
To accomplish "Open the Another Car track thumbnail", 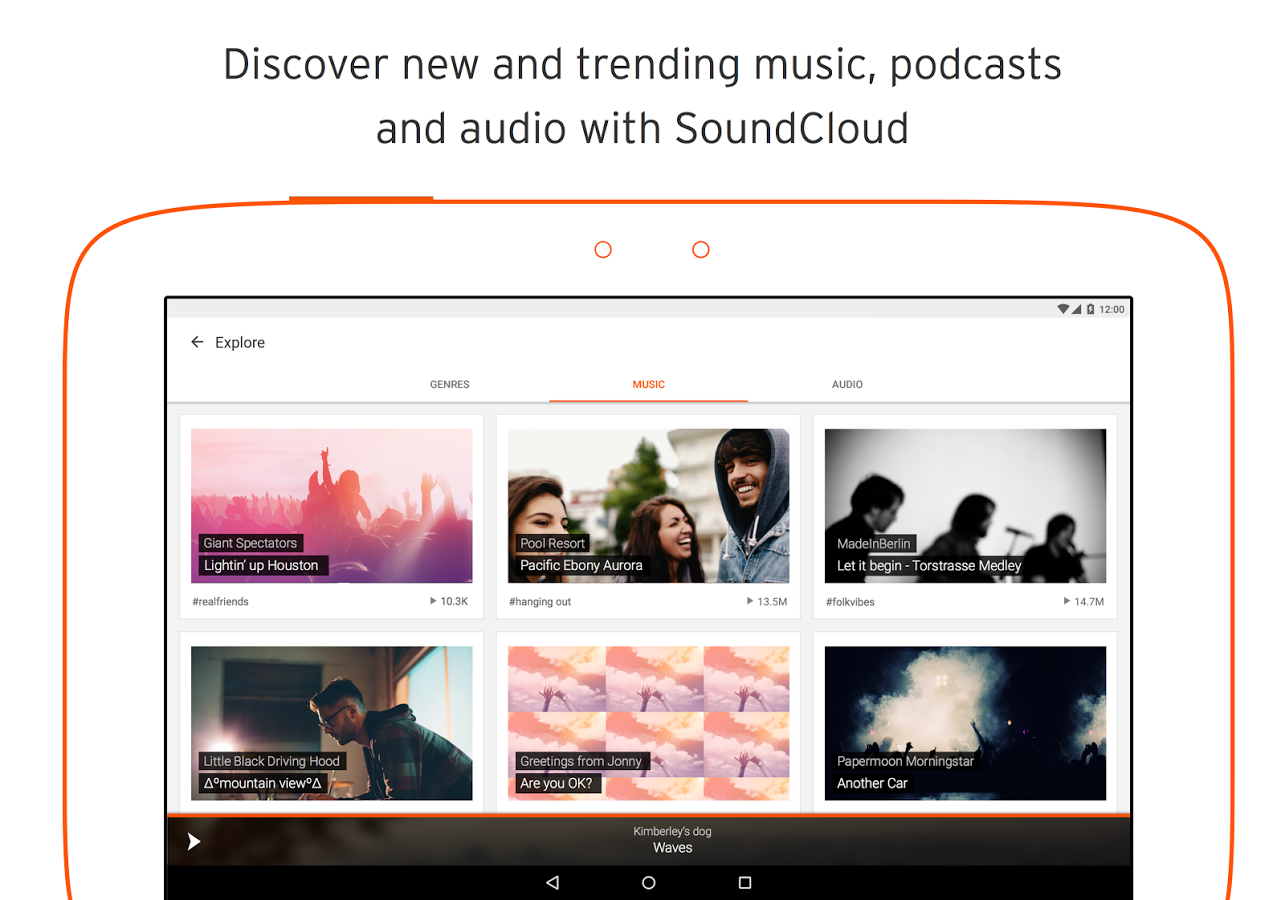I will point(966,723).
